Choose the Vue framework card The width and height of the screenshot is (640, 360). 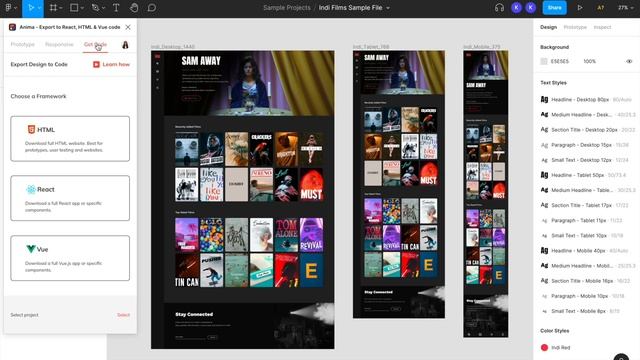point(70,258)
